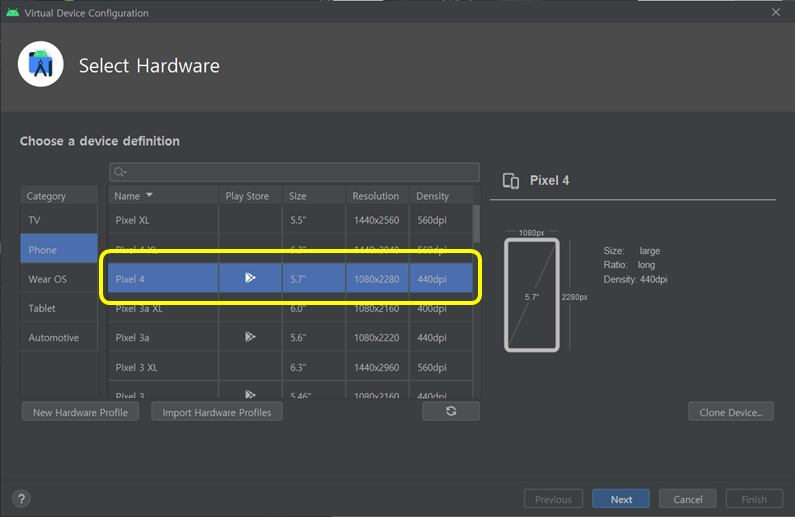
Task: Click New Hardware Profile button
Action: tap(80, 412)
